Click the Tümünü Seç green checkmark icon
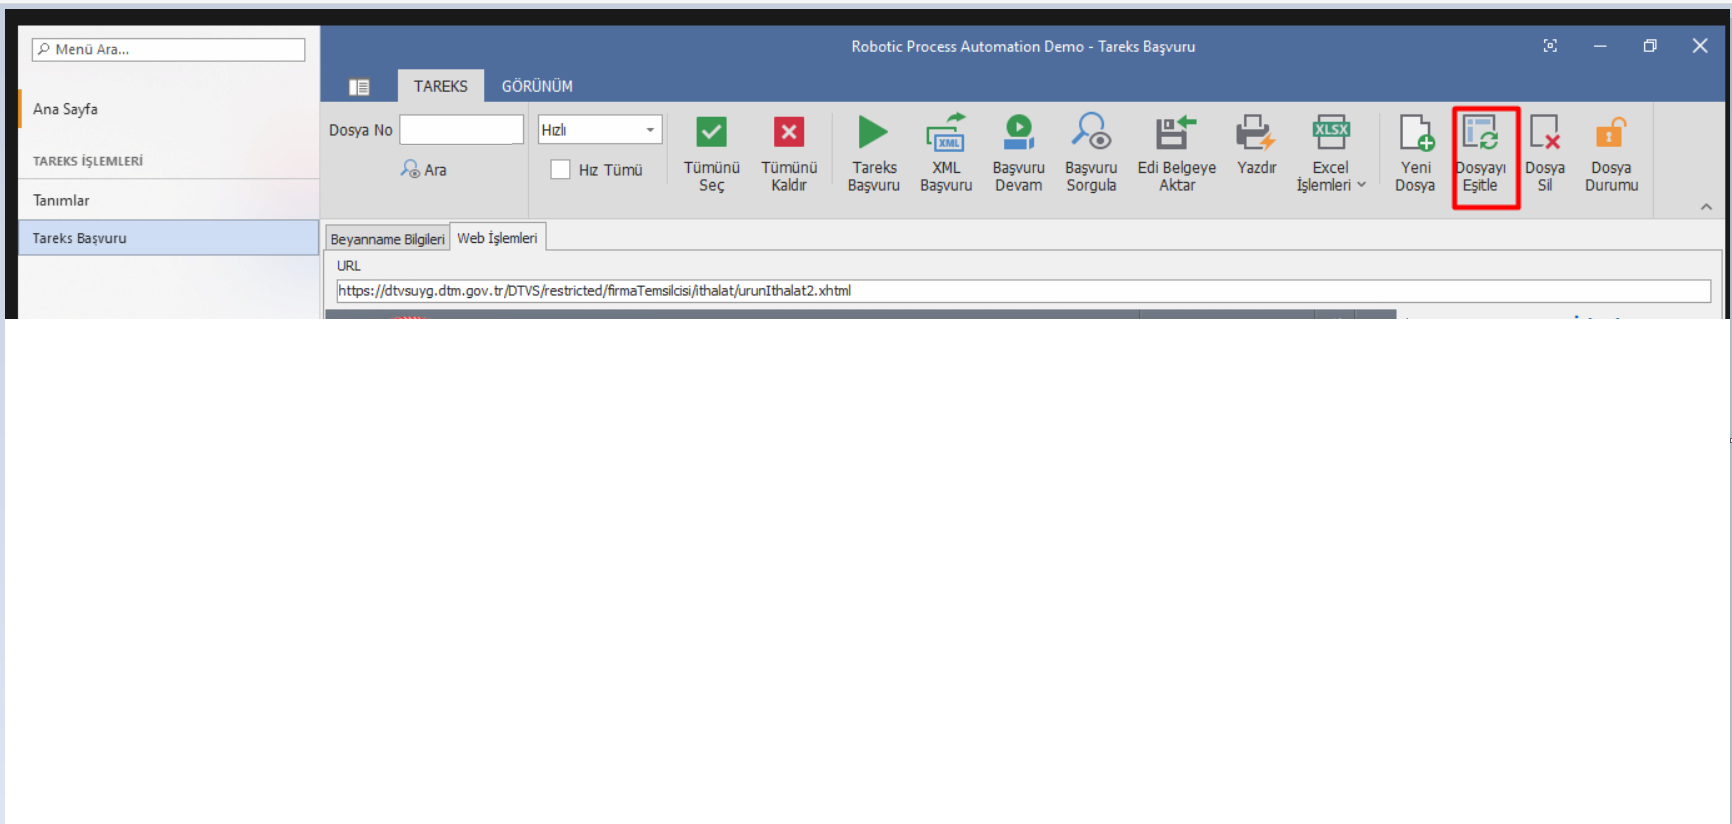The image size is (1732, 824). pos(711,133)
